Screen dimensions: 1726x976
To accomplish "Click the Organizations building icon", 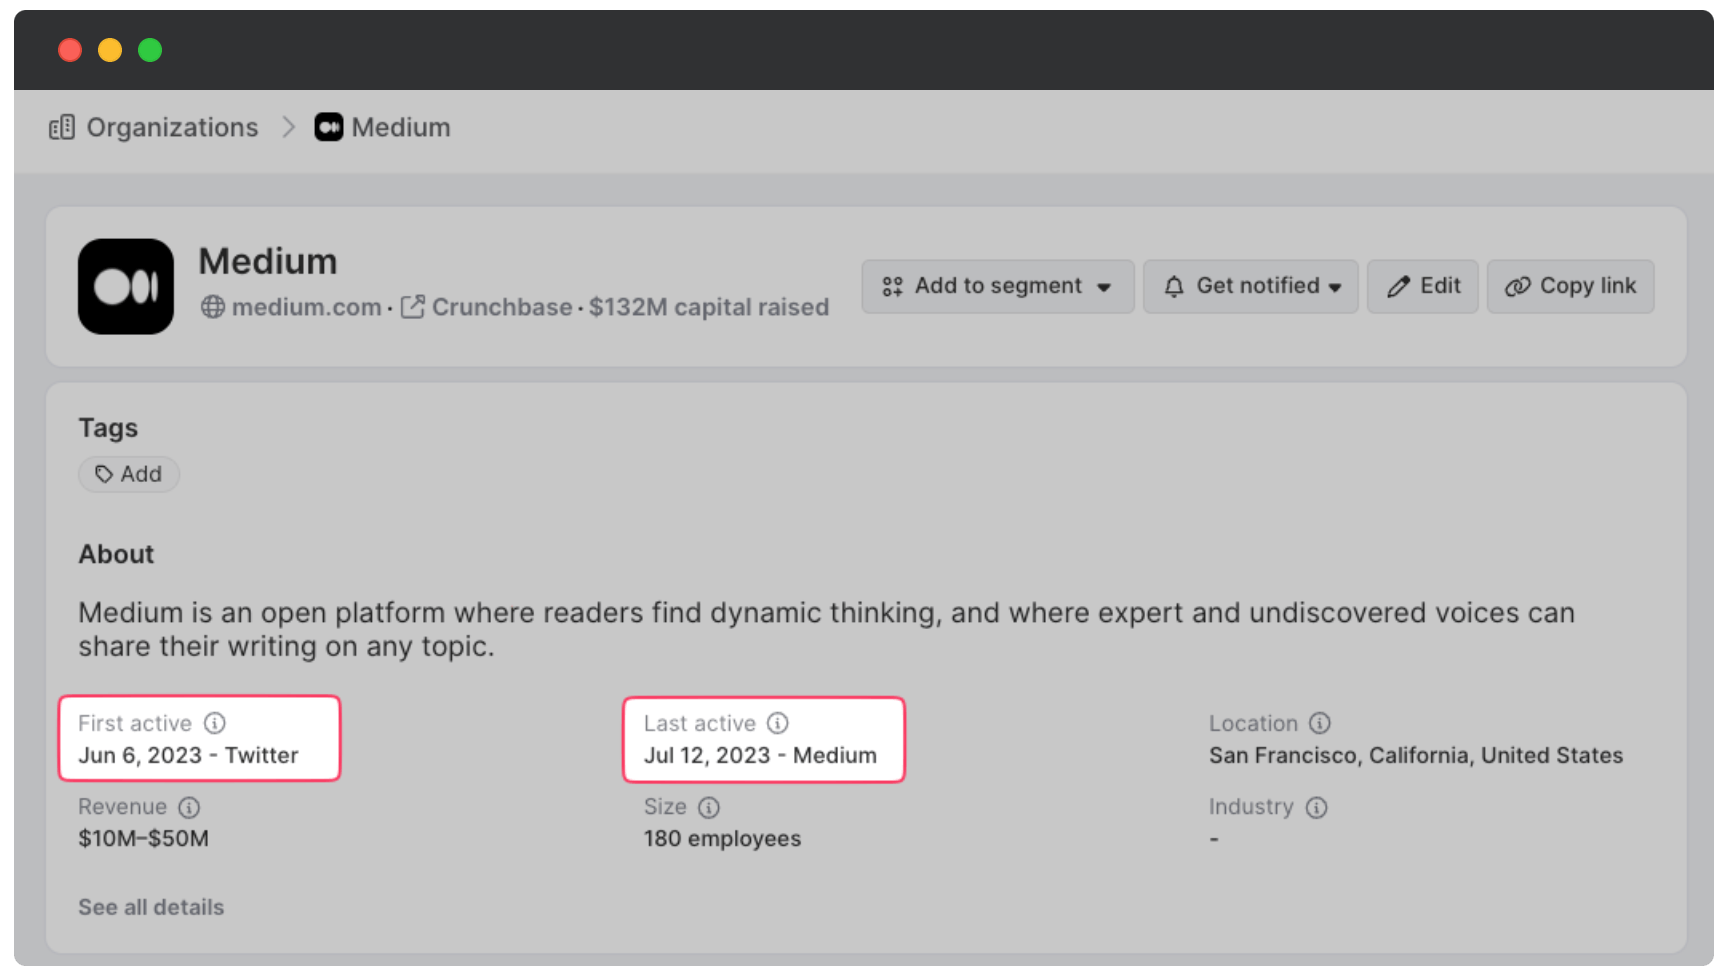I will (62, 127).
